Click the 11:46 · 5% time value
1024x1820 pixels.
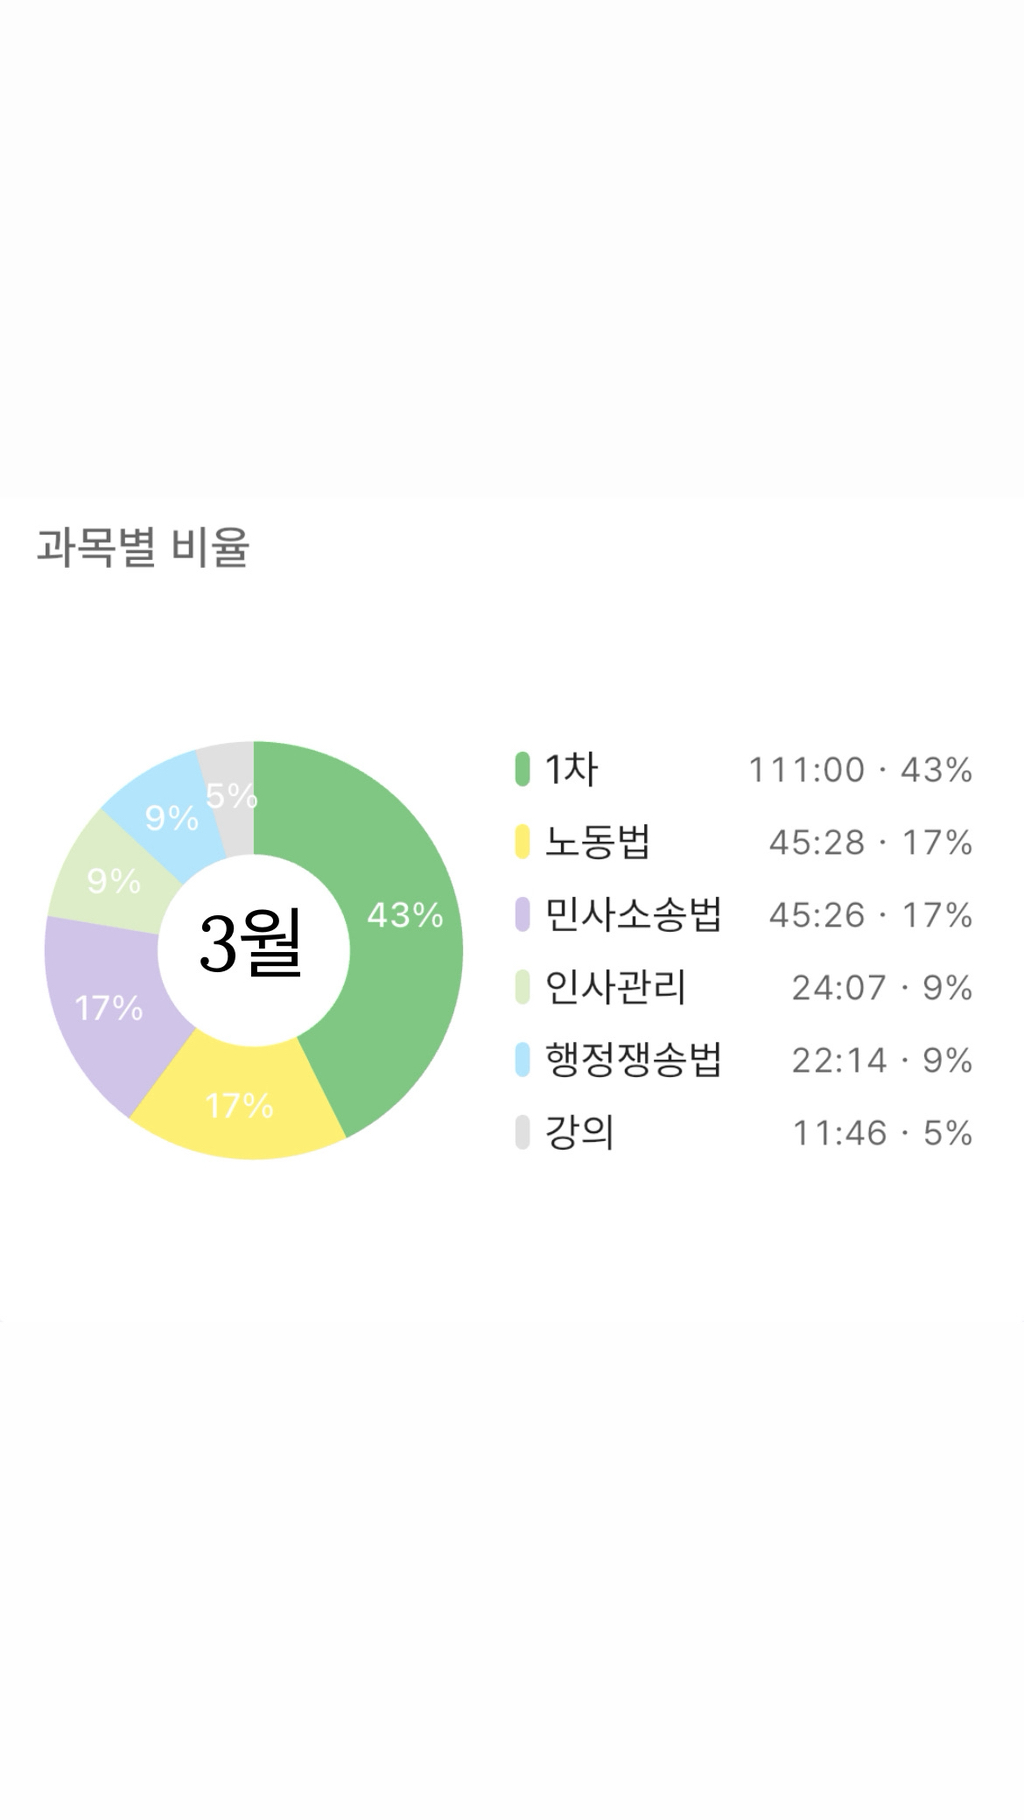coord(882,1133)
